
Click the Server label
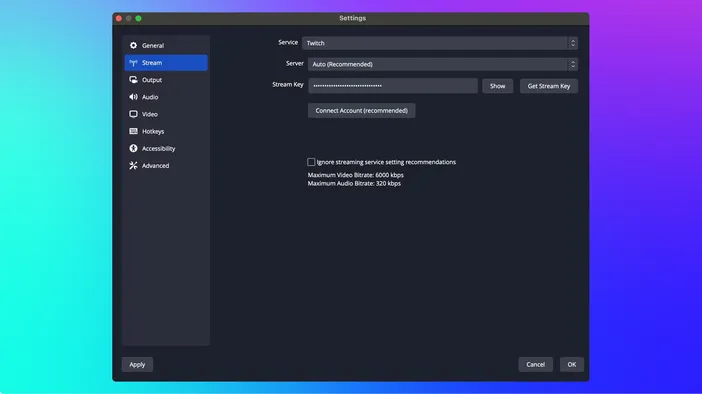295,64
